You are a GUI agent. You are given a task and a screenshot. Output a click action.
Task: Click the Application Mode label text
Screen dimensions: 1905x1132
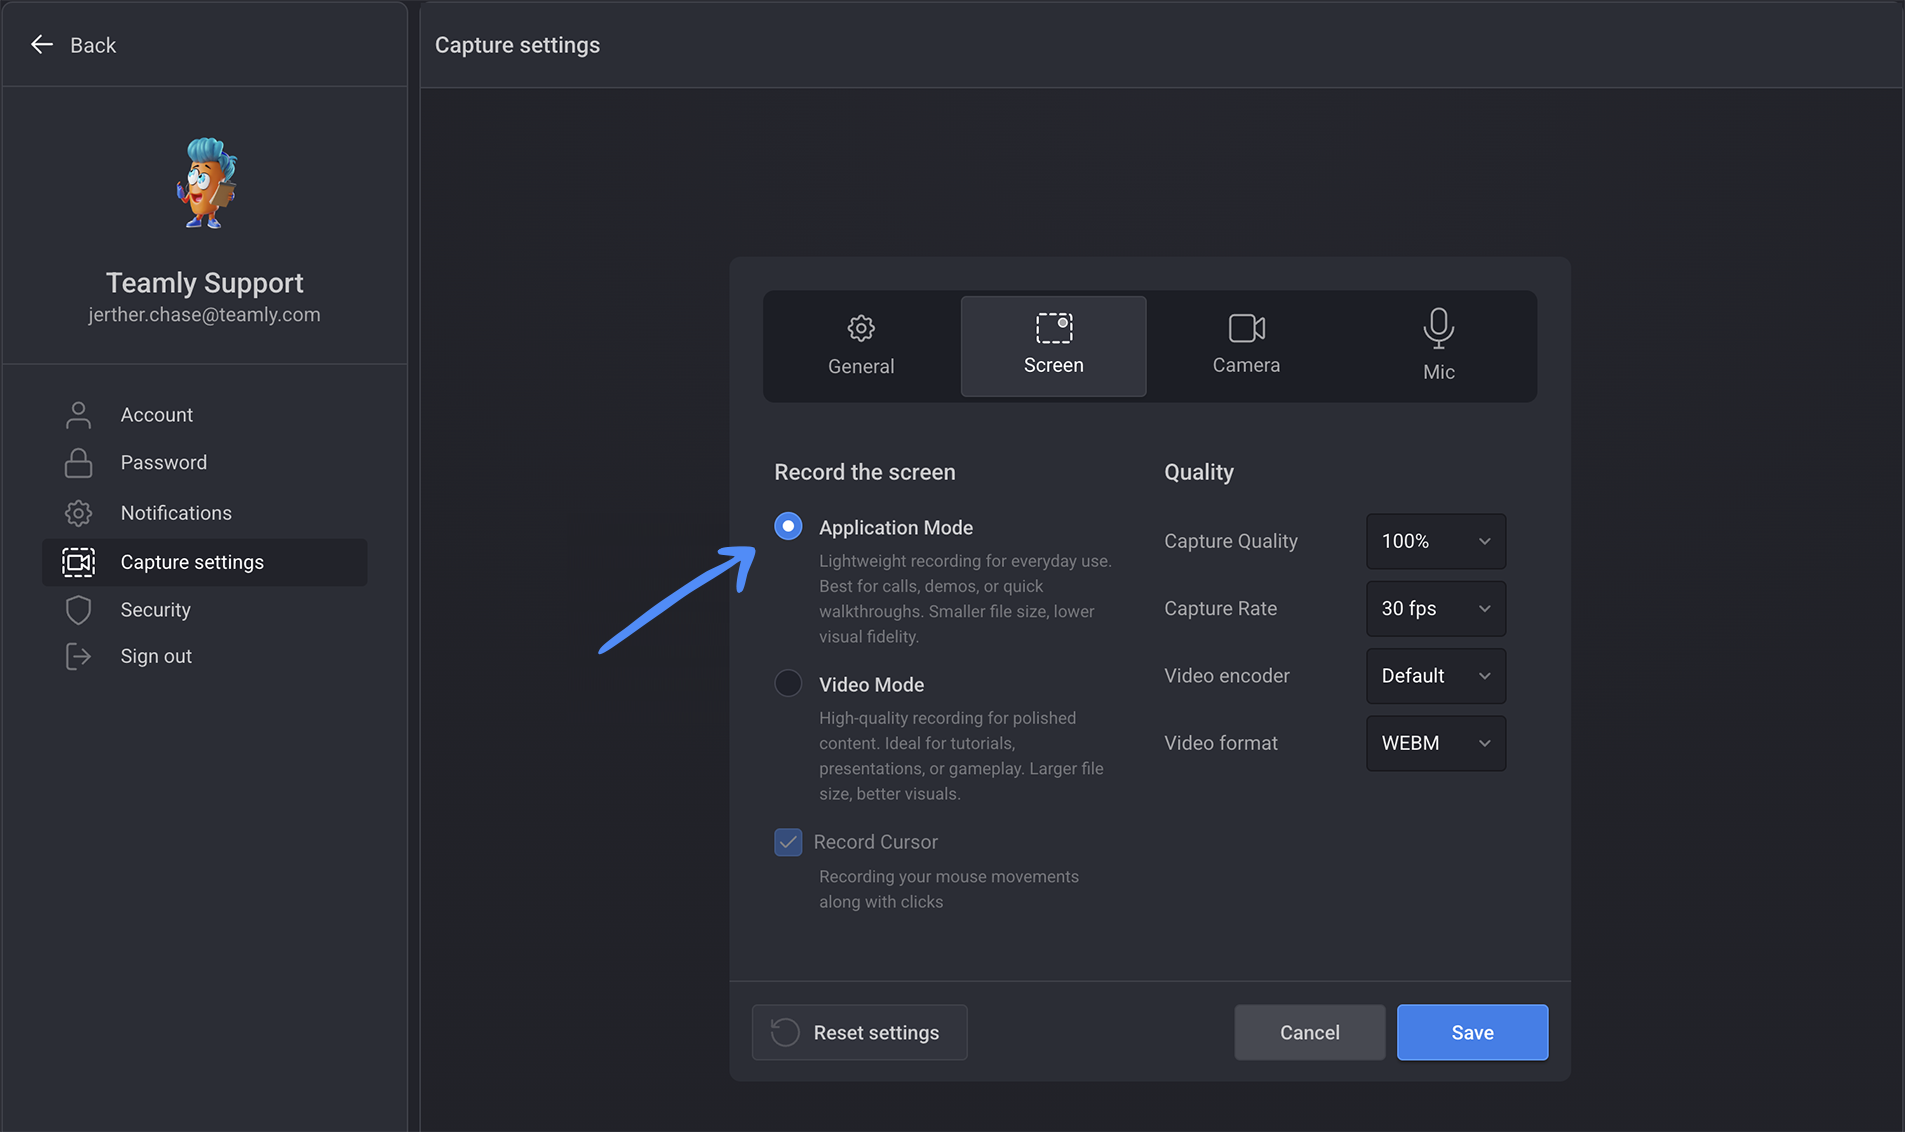pos(896,527)
